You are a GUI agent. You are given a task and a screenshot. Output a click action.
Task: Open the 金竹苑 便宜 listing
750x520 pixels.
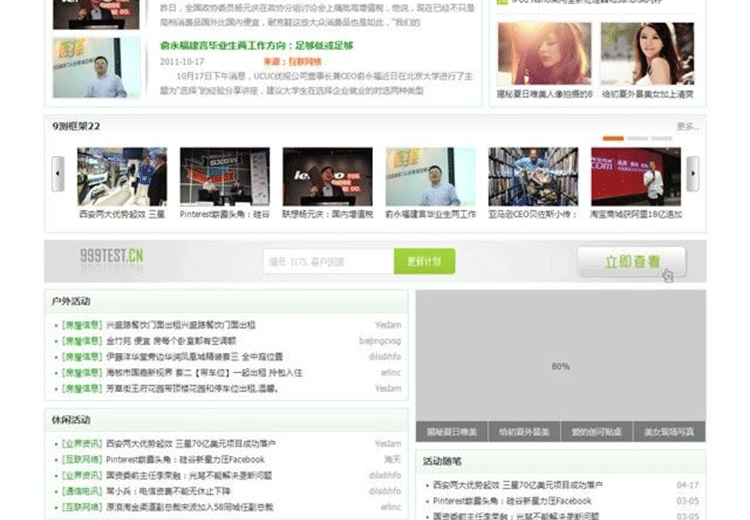[171, 341]
